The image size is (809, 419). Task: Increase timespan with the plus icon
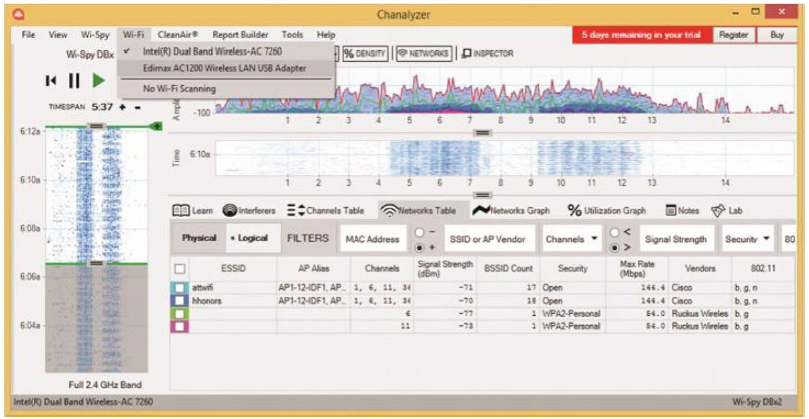122,107
